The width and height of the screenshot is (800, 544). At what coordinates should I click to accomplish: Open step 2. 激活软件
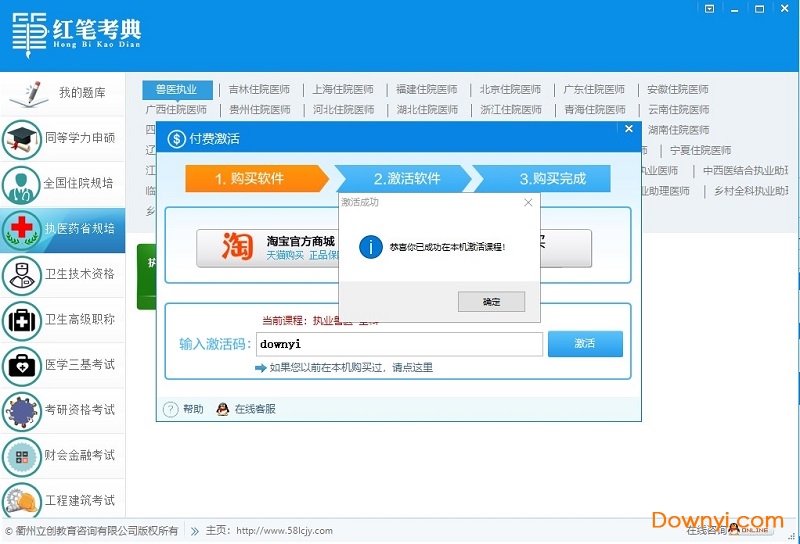[x=404, y=179]
